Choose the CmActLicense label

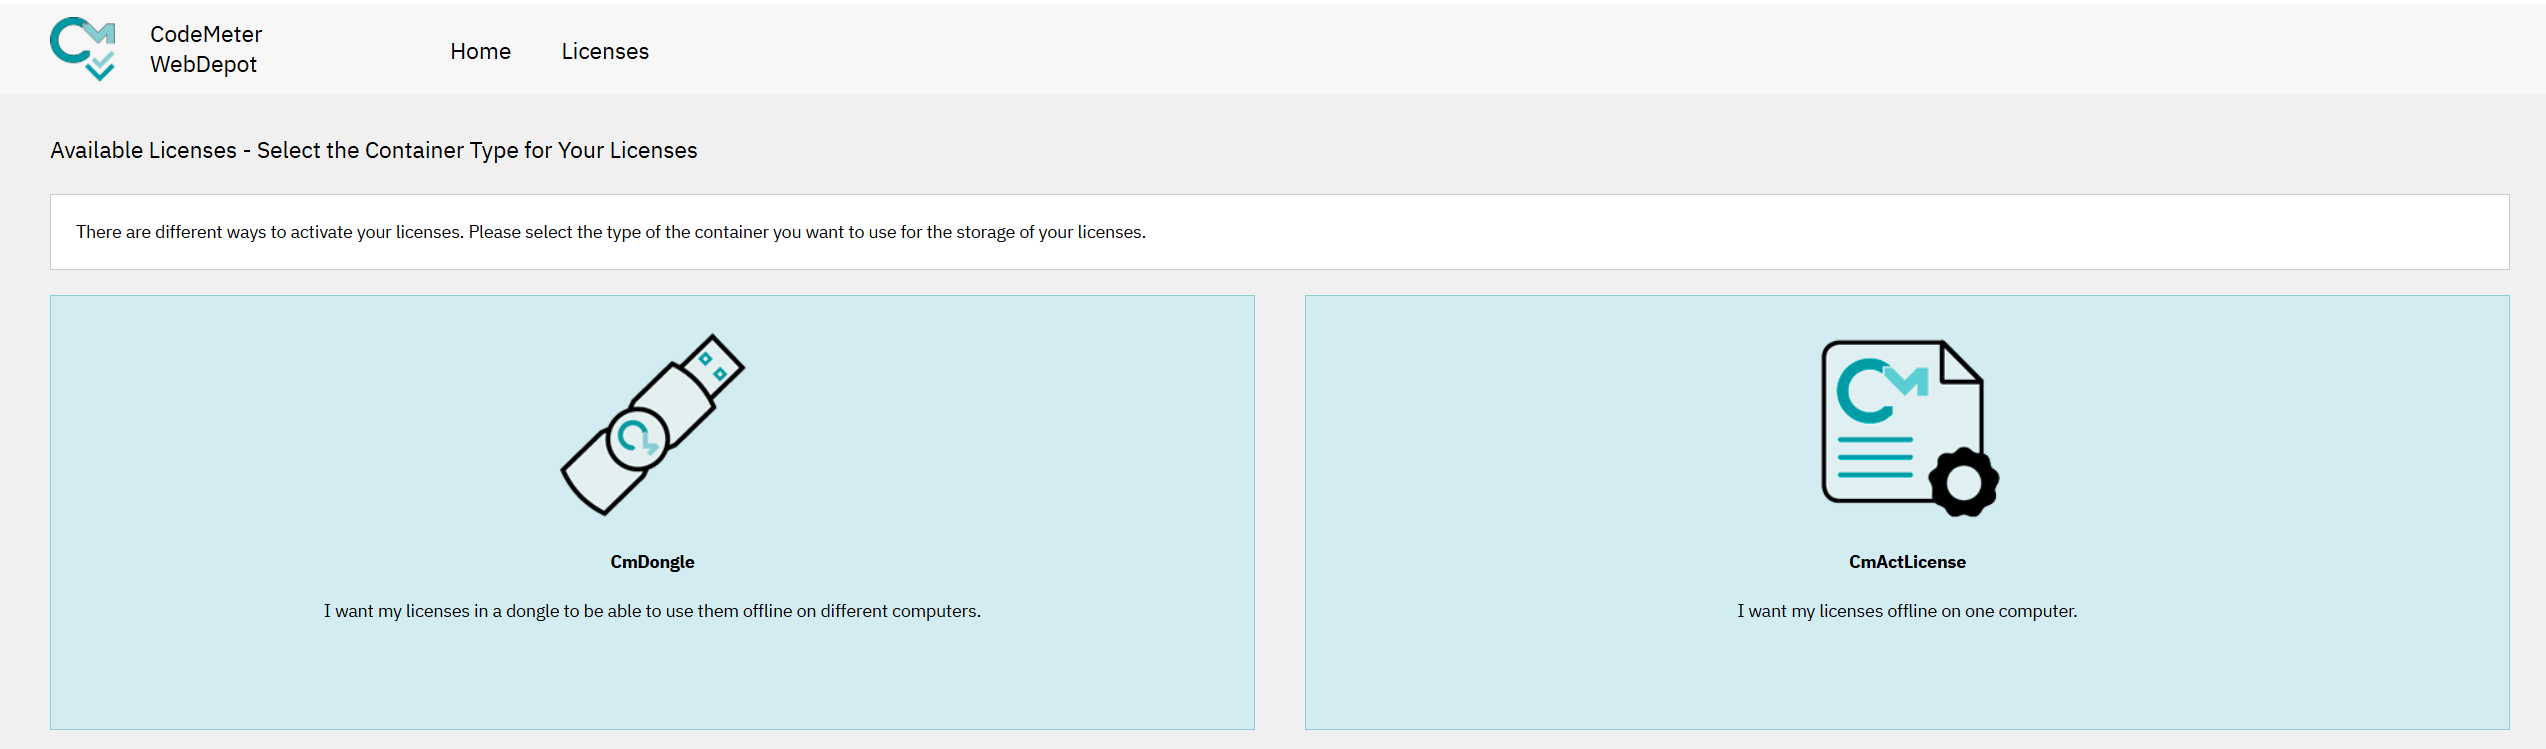coord(1907,562)
